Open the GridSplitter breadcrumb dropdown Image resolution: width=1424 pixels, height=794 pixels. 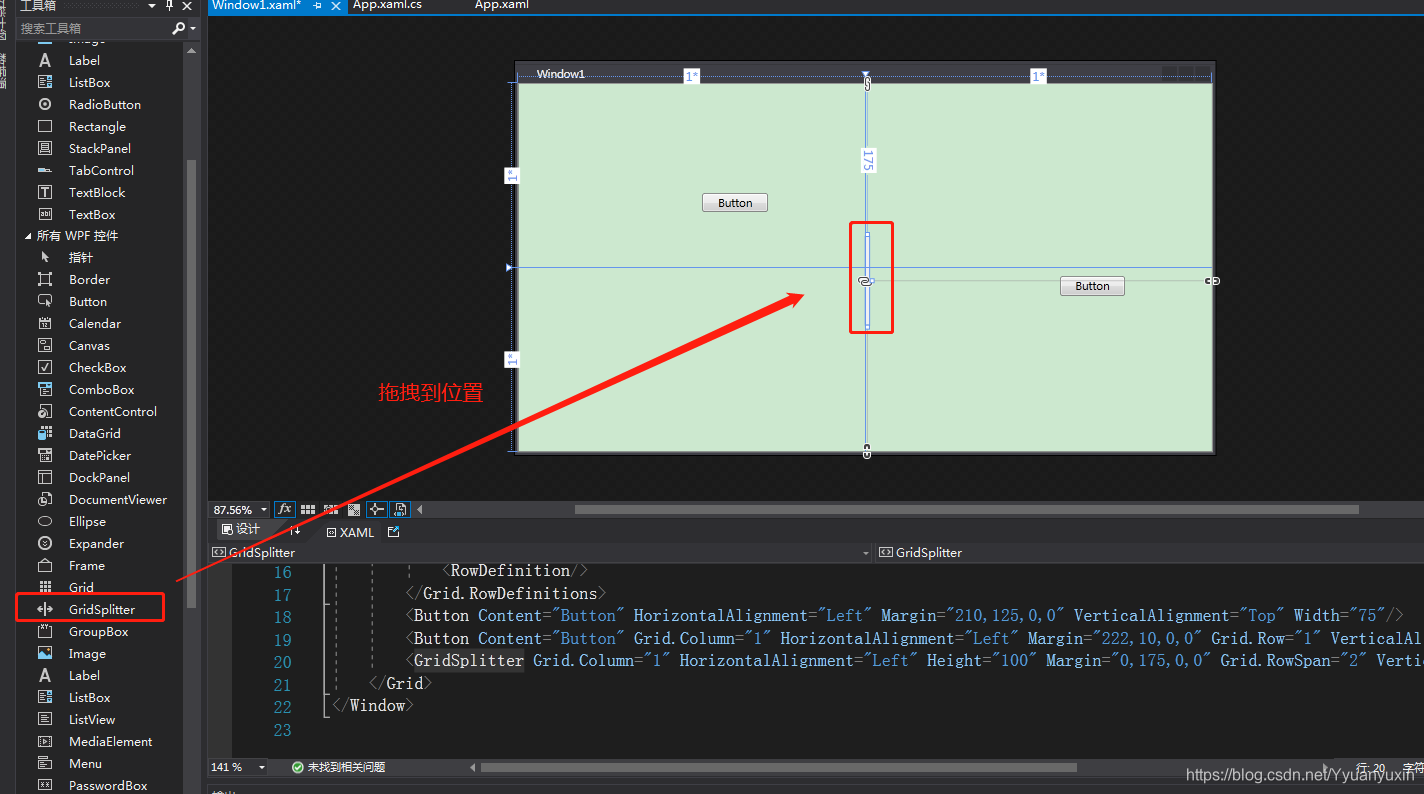[x=866, y=552]
